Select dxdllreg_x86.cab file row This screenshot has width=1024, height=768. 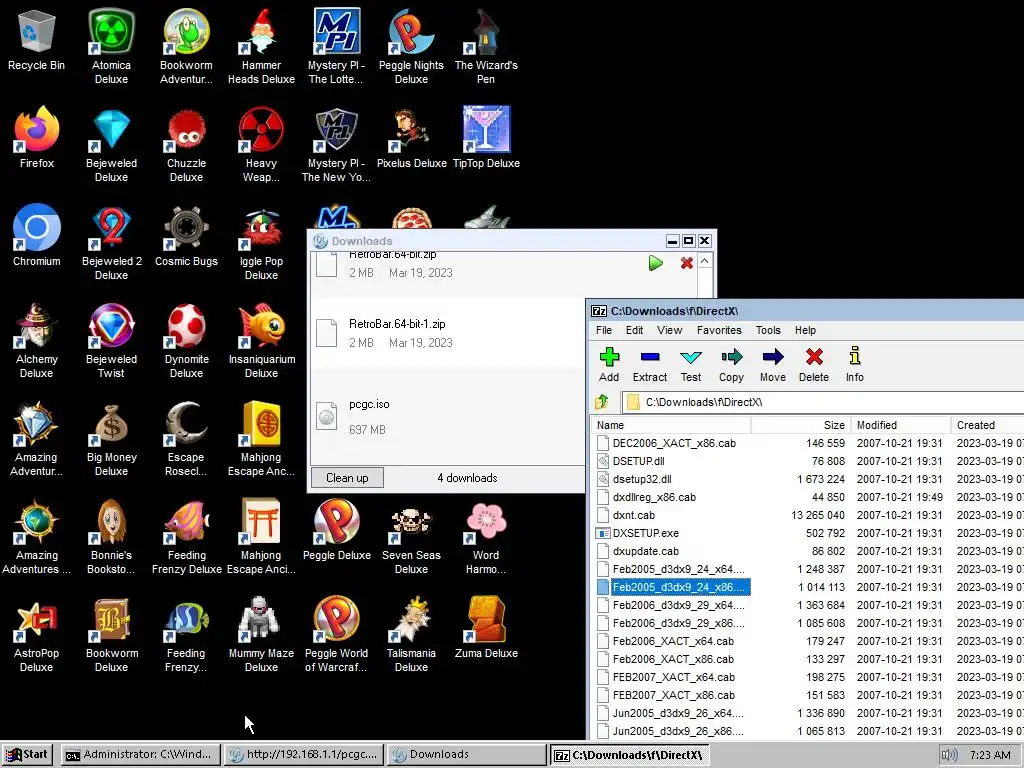(x=808, y=497)
